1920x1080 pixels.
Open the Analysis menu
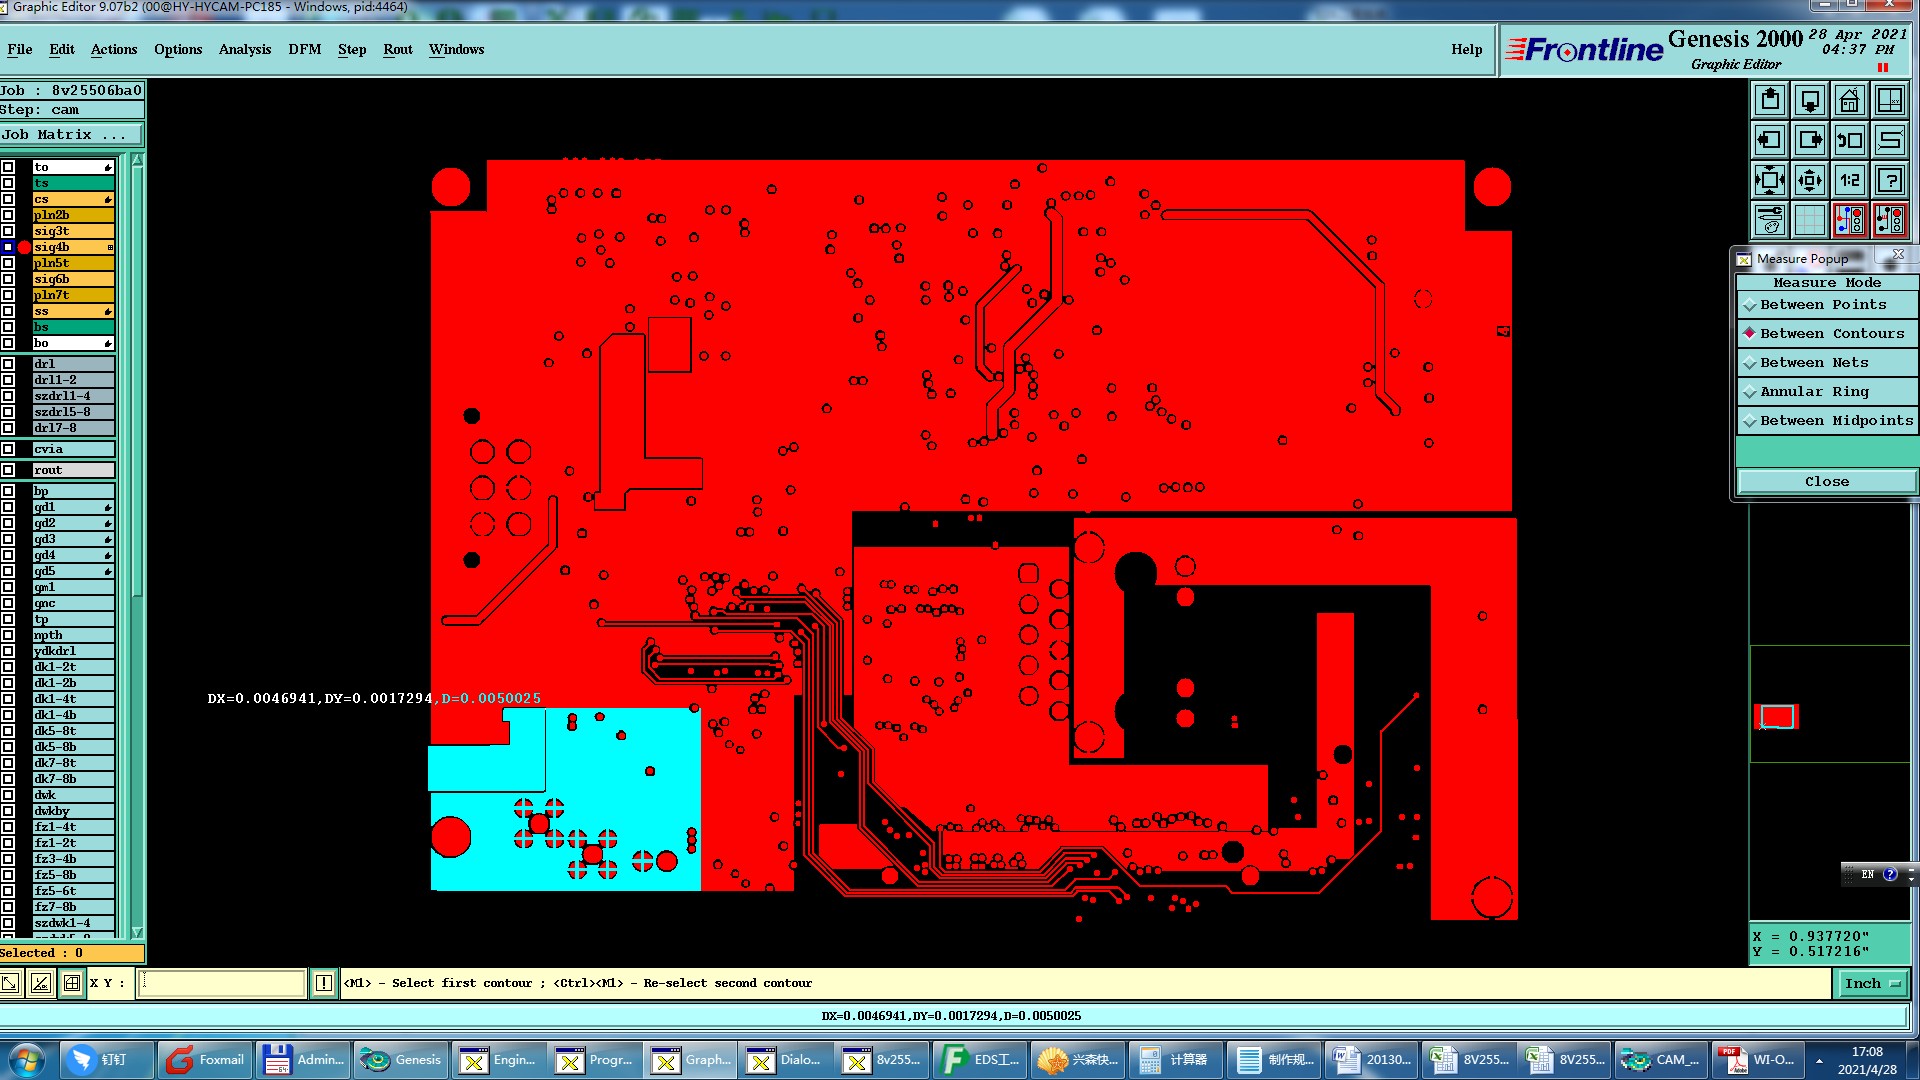pos(245,50)
